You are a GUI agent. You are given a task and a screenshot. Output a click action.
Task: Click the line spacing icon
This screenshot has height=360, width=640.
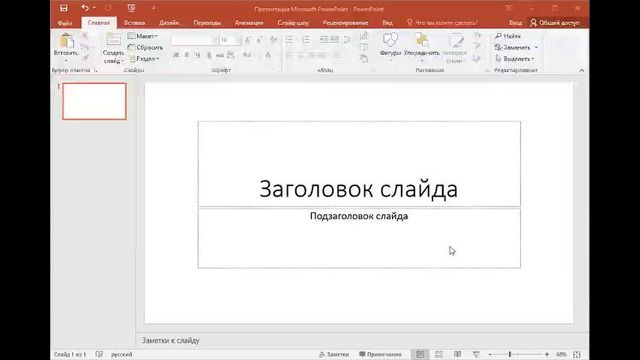[347, 40]
